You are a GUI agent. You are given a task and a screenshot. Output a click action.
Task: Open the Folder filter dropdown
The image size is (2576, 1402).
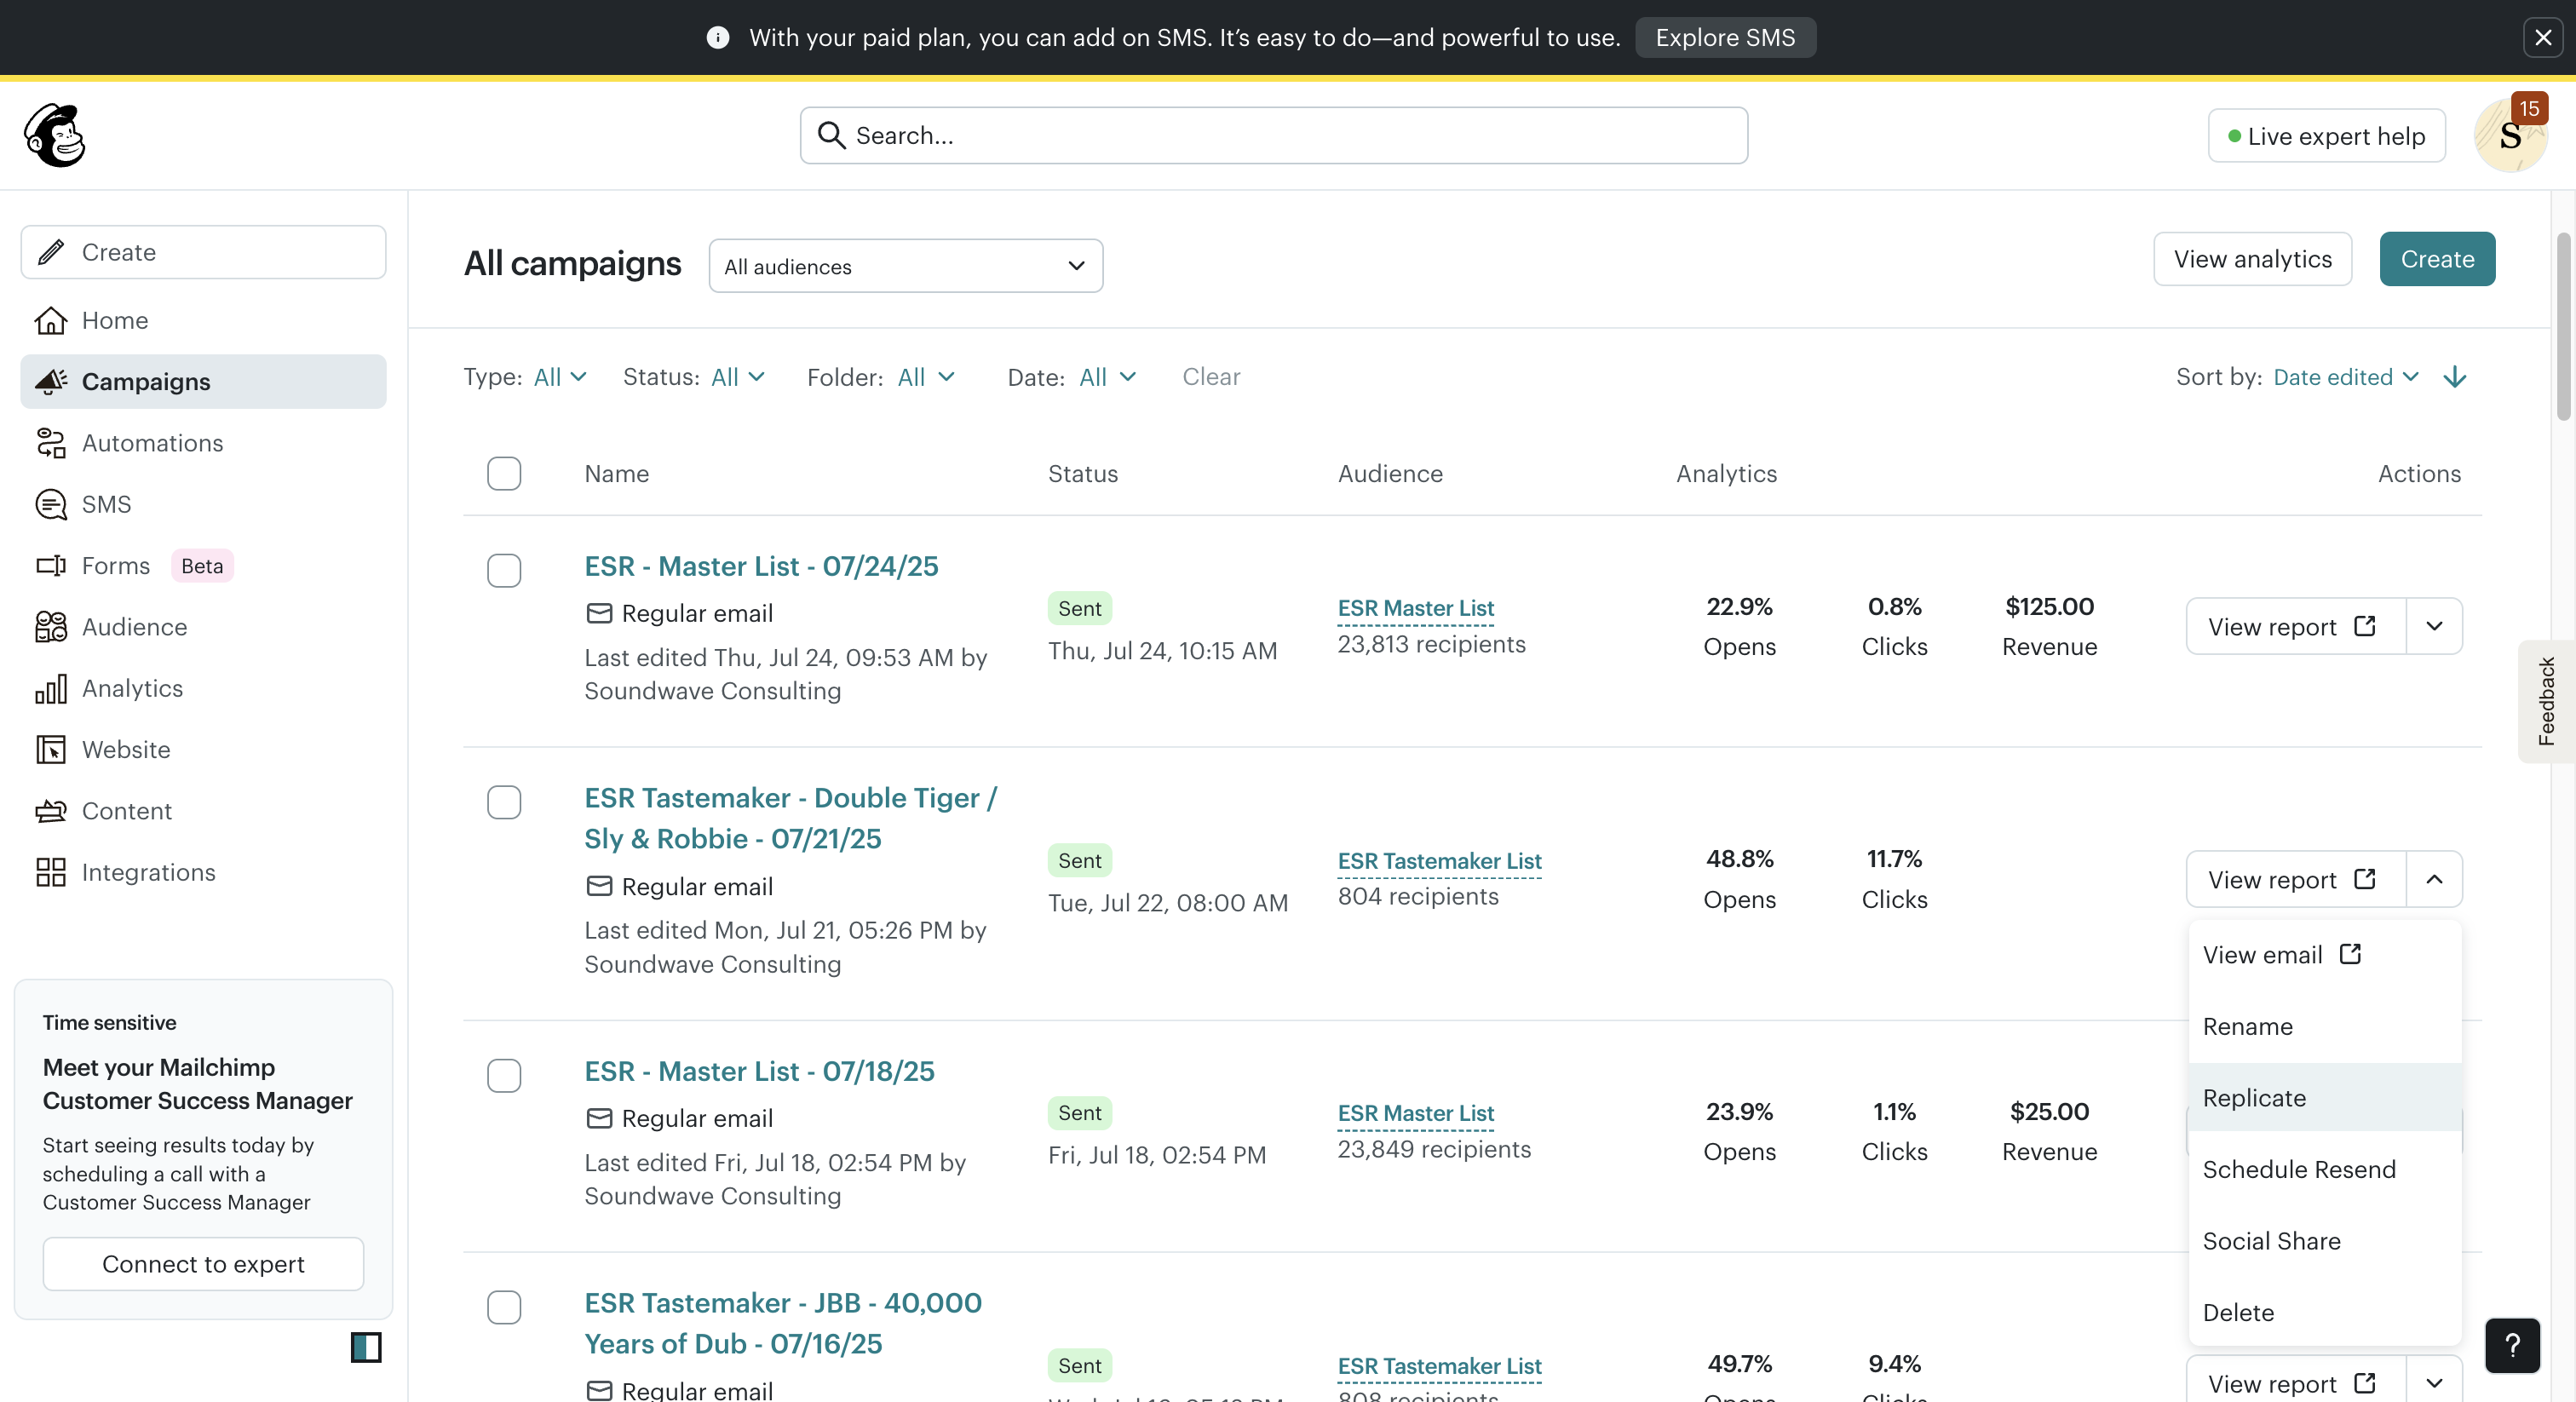point(925,377)
